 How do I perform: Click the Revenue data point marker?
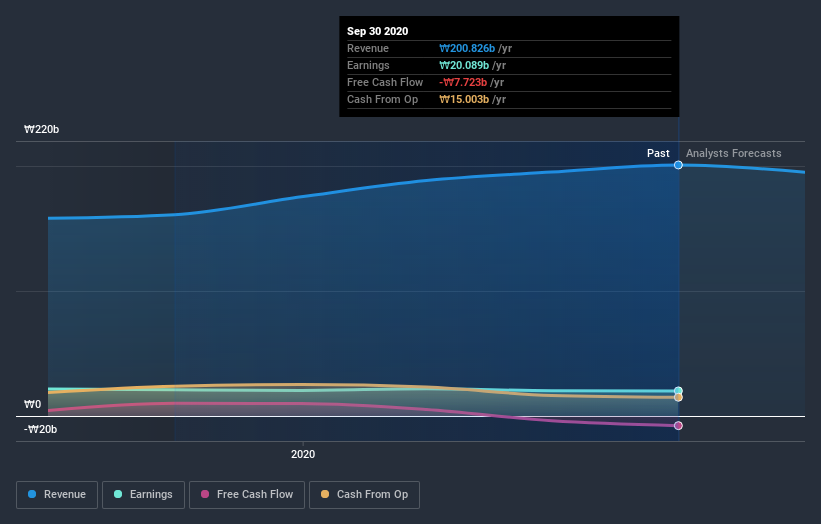pyautogui.click(x=678, y=165)
